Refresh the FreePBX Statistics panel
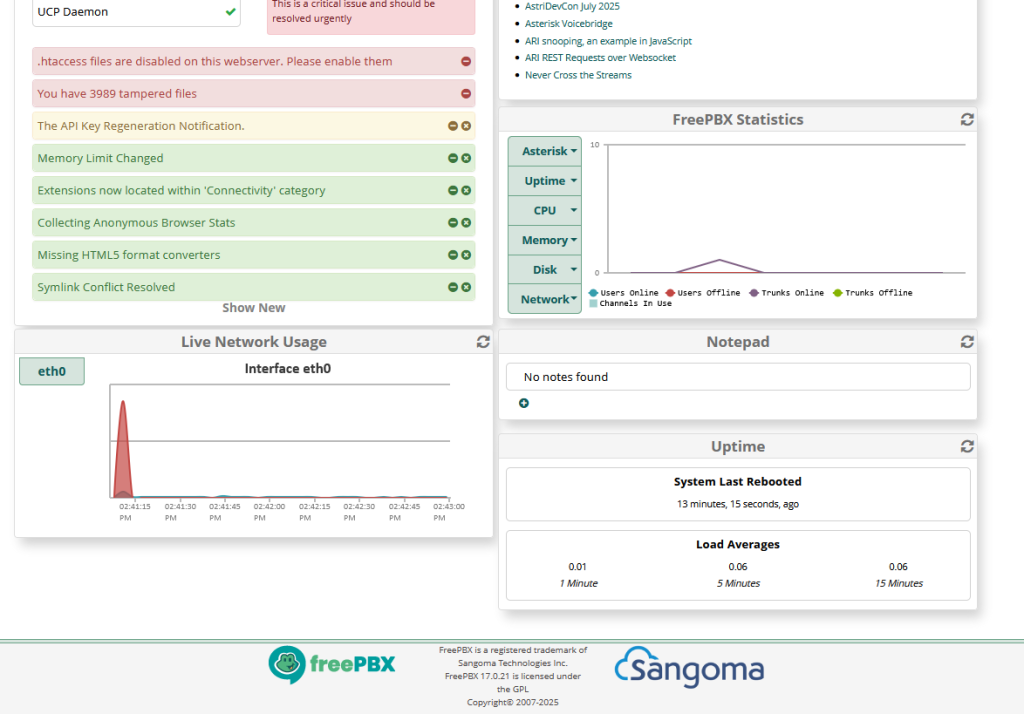Screen dimensions: 1024x714 coord(966,120)
